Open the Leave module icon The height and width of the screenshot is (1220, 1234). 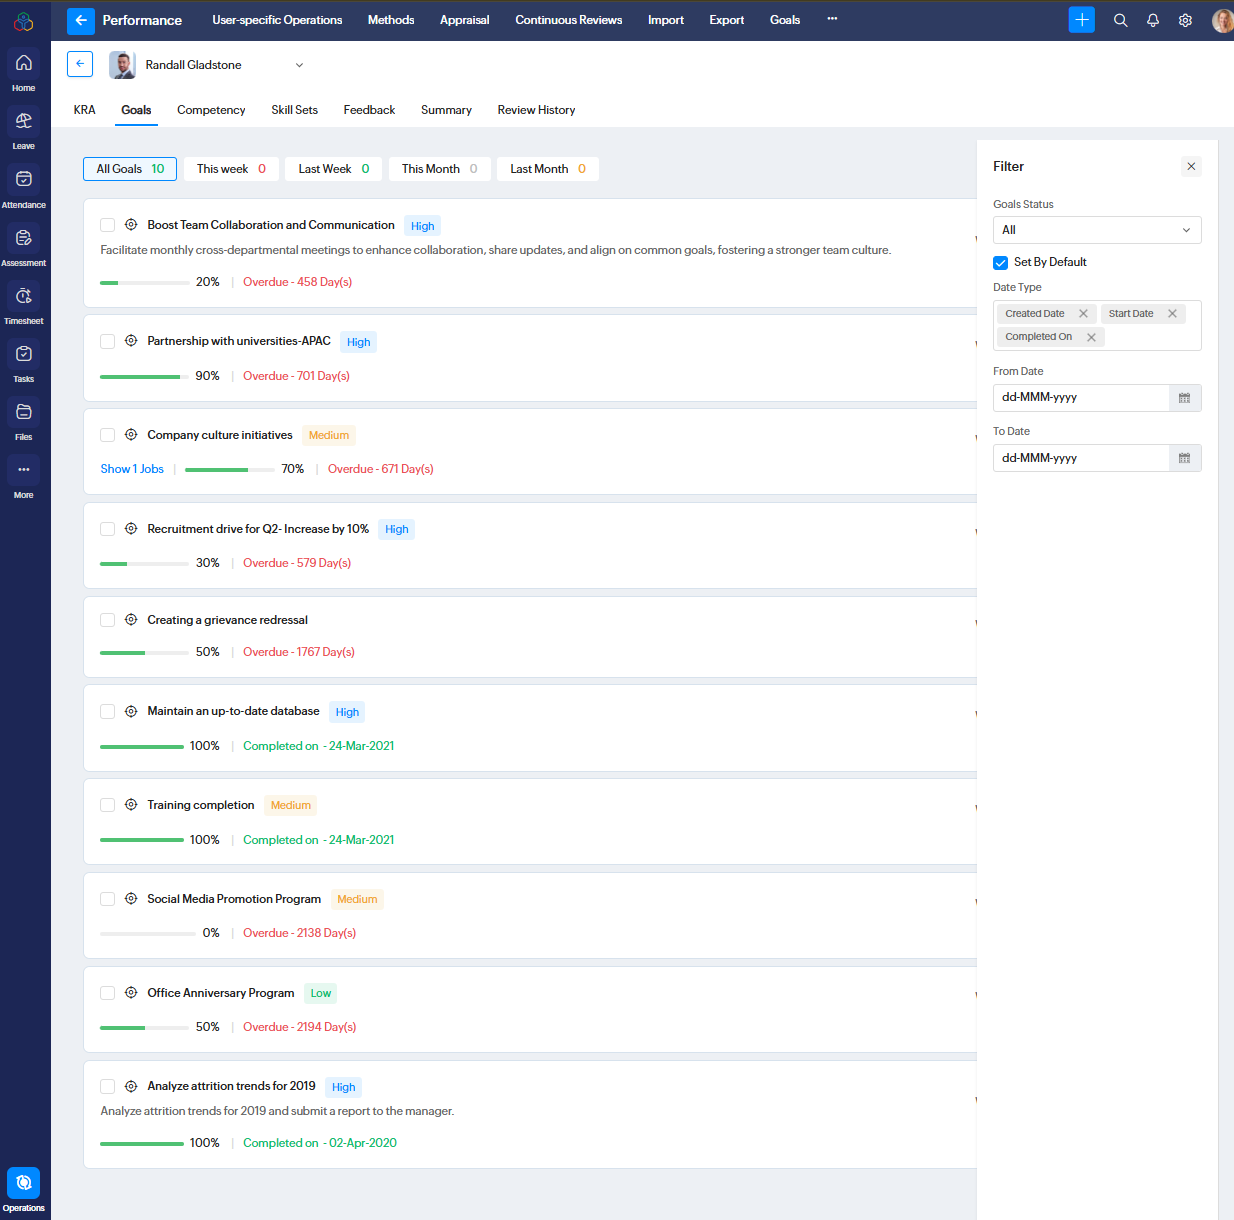23,121
